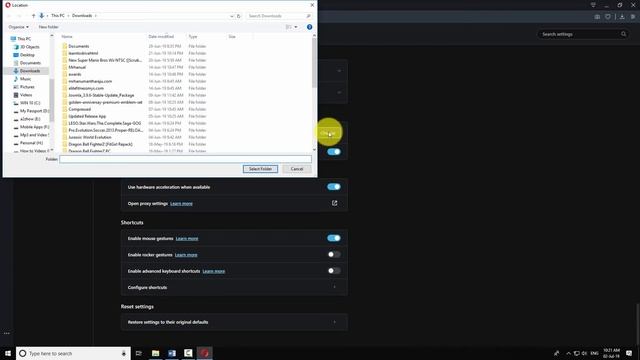Open Task View from the taskbar

pos(139,353)
